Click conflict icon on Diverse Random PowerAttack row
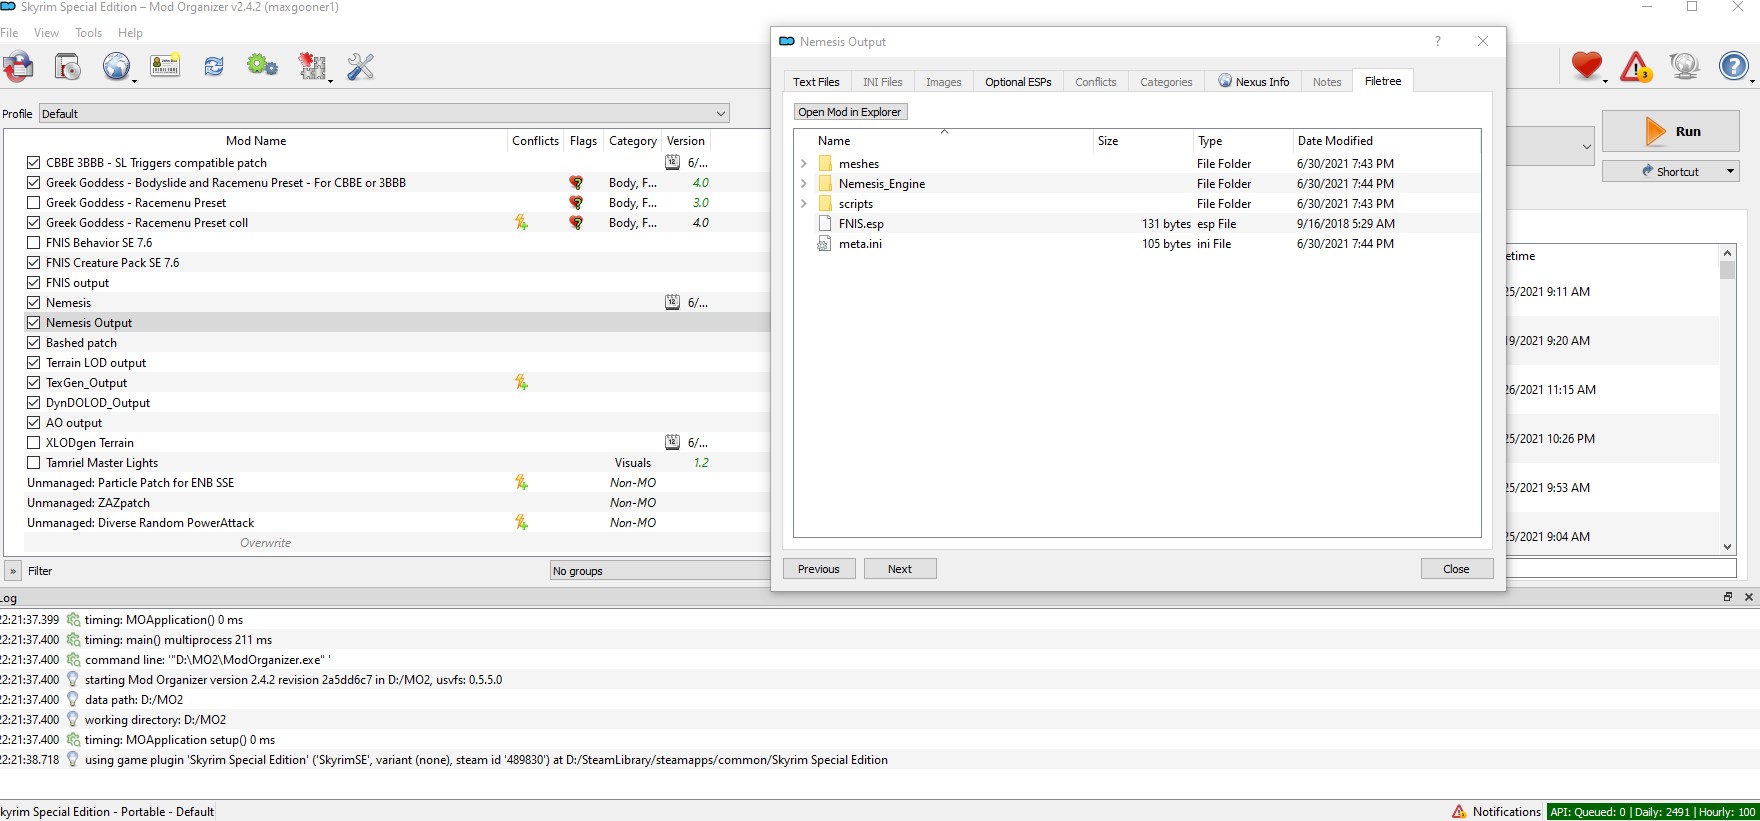 pos(521,523)
